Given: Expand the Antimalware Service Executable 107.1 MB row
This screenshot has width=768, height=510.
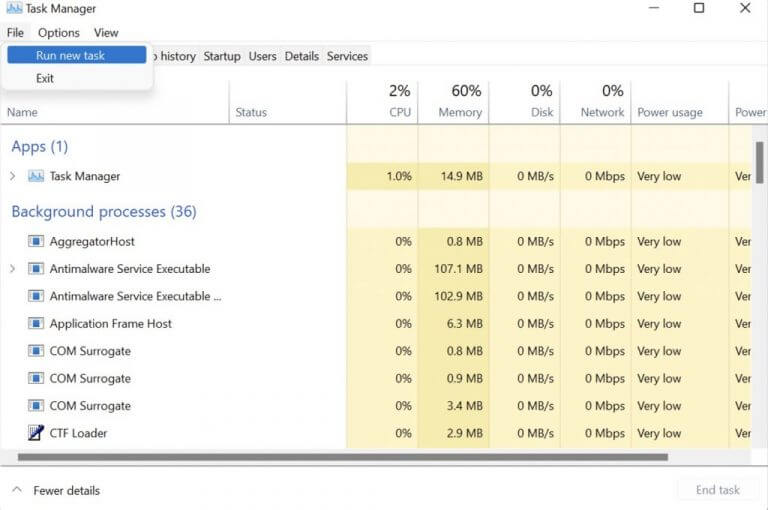Looking at the screenshot, I should pyautogui.click(x=13, y=268).
